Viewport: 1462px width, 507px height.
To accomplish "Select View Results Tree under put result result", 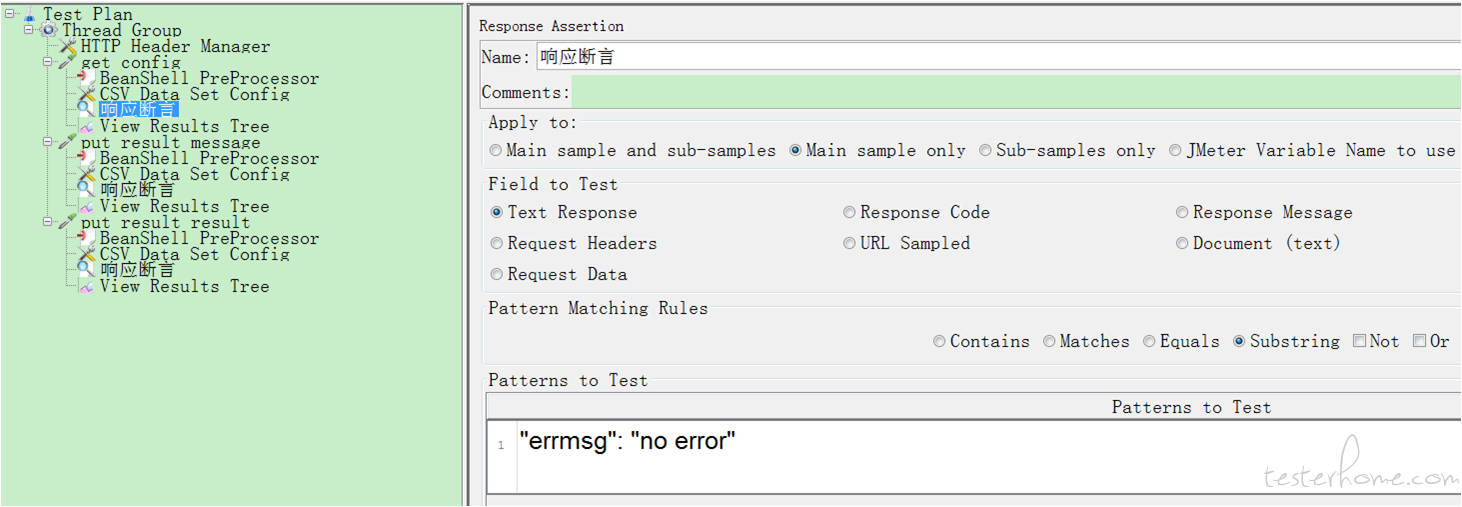I will (184, 286).
